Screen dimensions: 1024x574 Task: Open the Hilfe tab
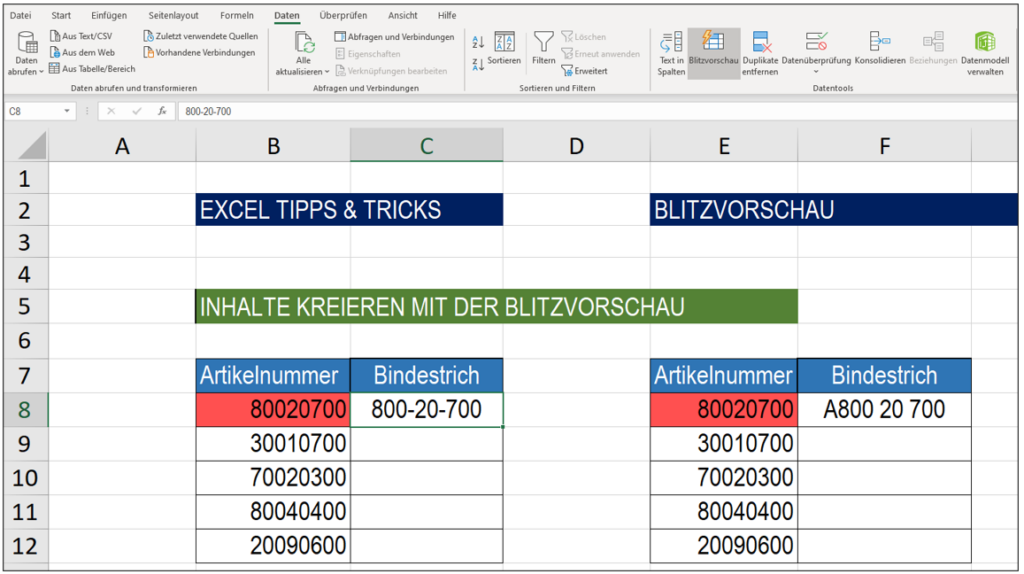point(447,15)
